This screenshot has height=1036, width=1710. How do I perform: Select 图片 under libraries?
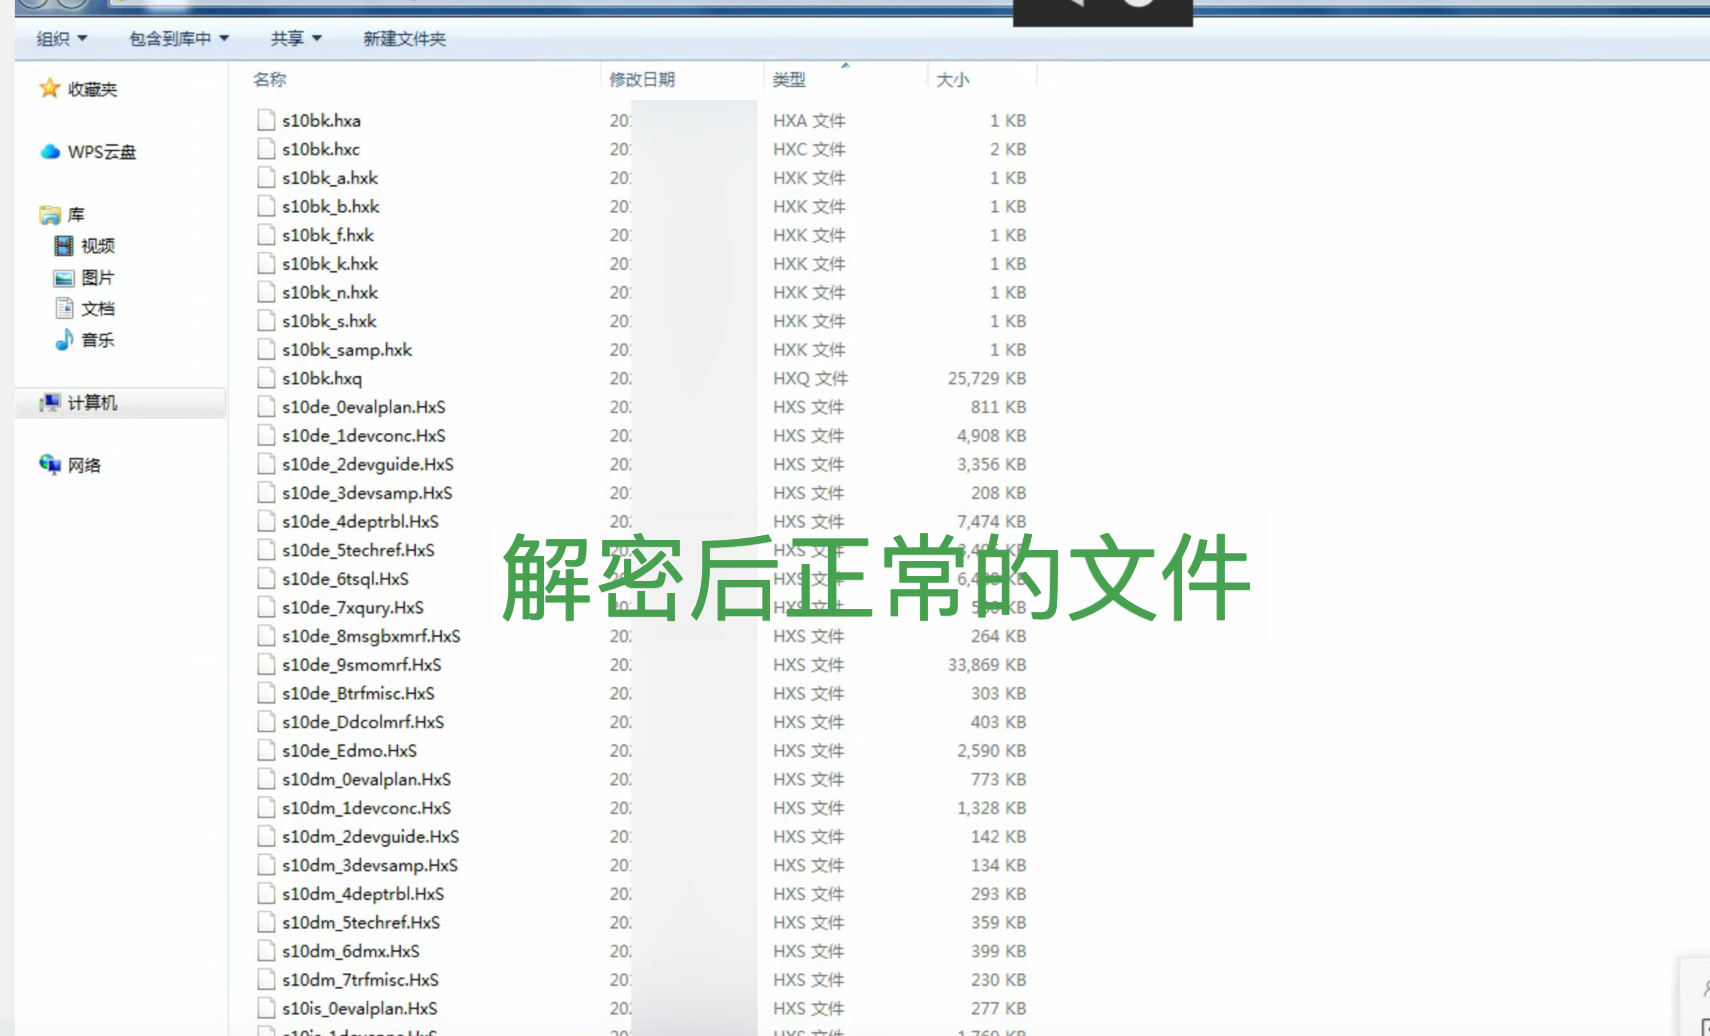coord(98,278)
